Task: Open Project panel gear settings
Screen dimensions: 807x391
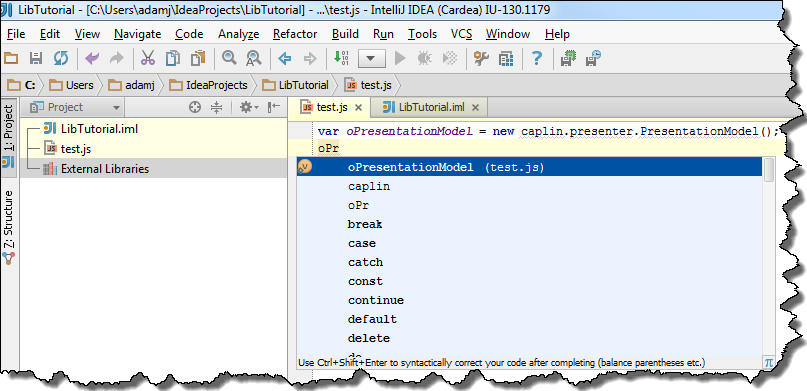Action: point(249,107)
